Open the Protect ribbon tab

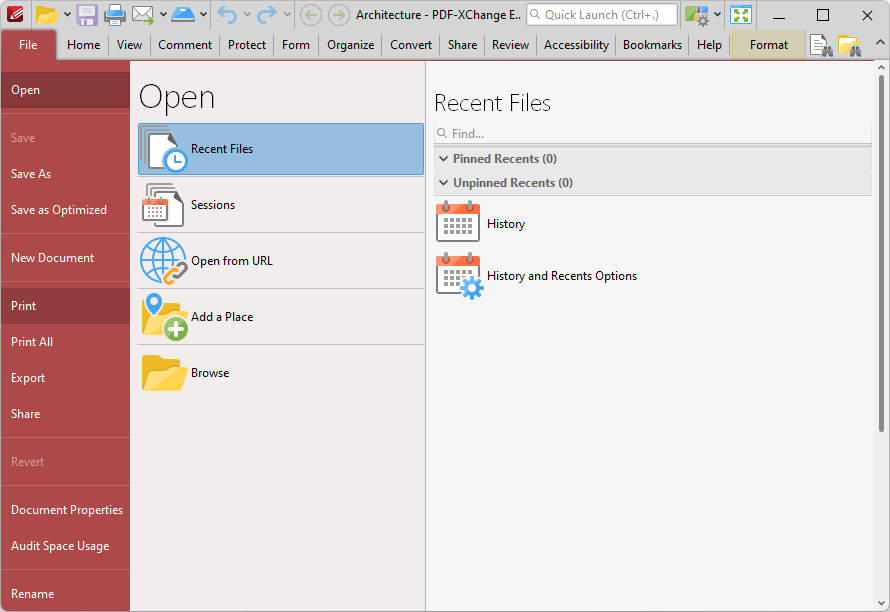(x=247, y=45)
